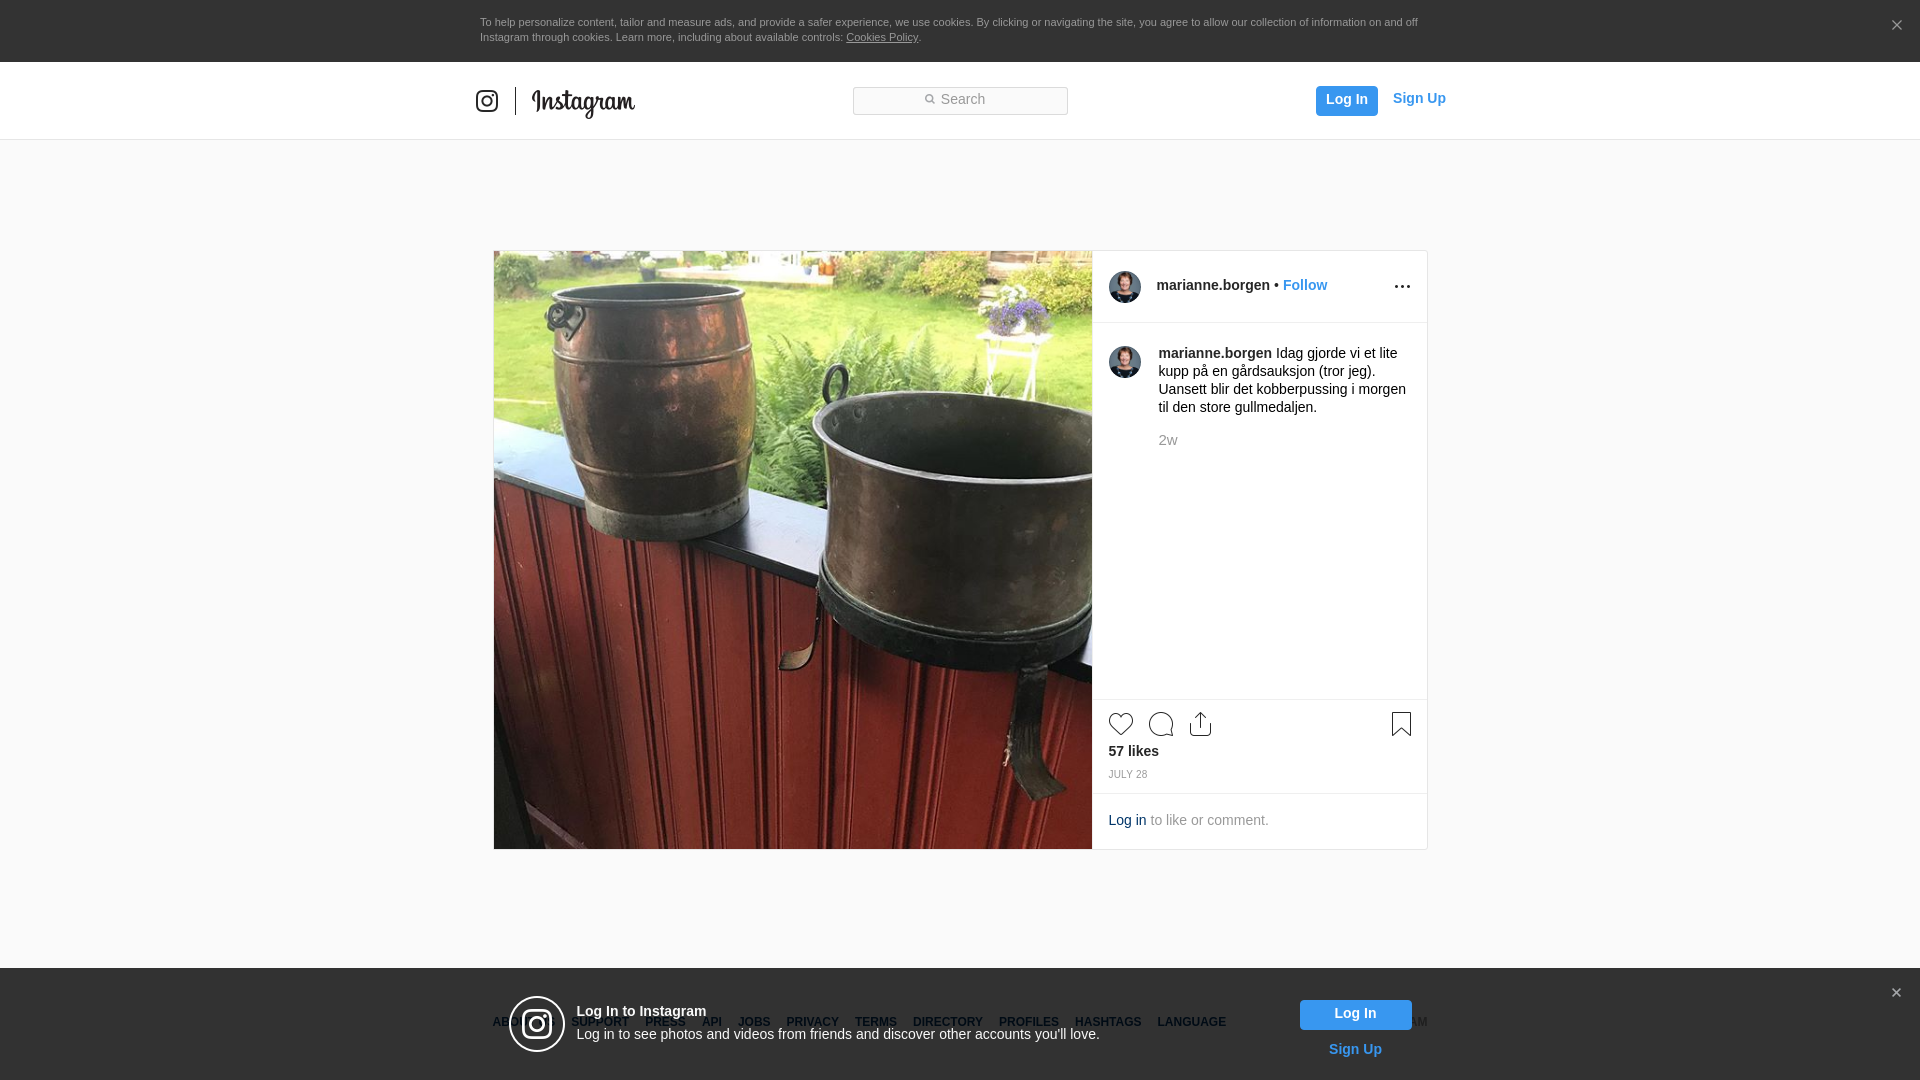Open the PRIVACY footer link
The width and height of the screenshot is (1920, 1080).
click(812, 1023)
